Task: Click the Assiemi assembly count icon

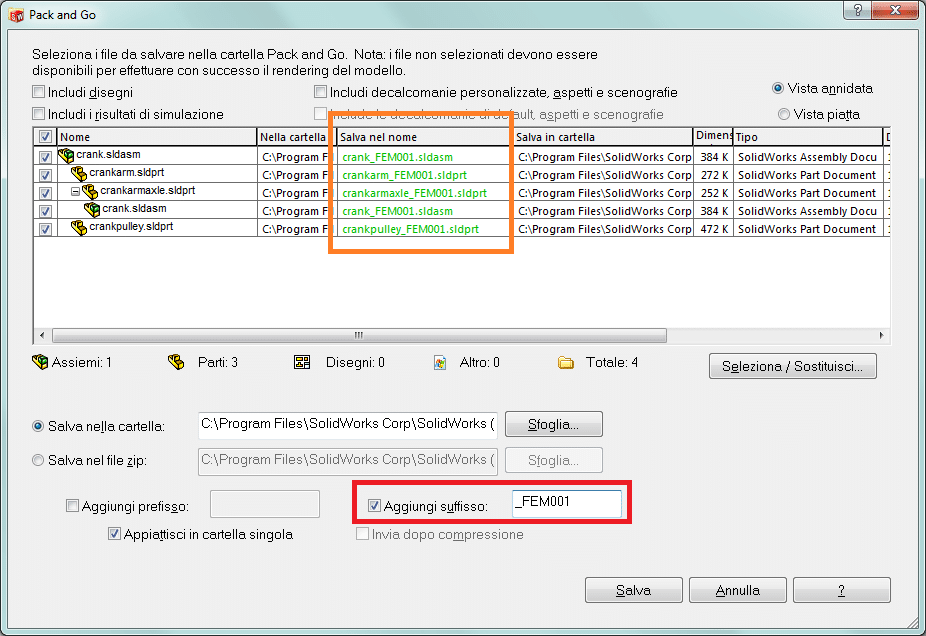Action: pyautogui.click(x=40, y=362)
